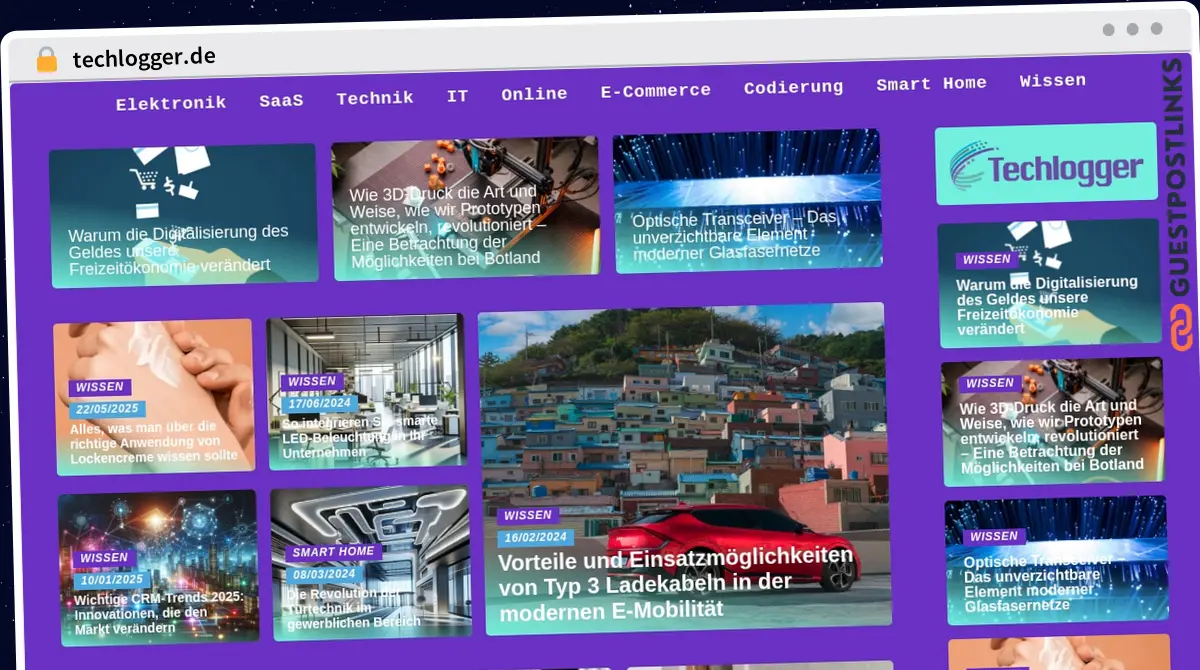Click Wissen tag on LED-Beleuchtungen card
This screenshot has width=1200, height=670.
312,381
